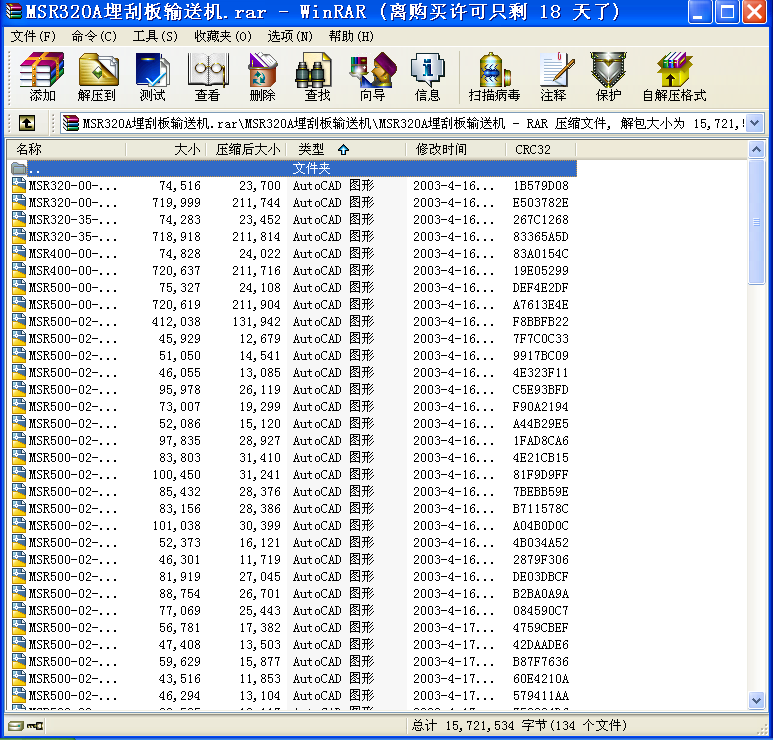The width and height of the screenshot is (773, 740).
Task: Run 扫描病毒 virus scan tool
Action: [494, 78]
